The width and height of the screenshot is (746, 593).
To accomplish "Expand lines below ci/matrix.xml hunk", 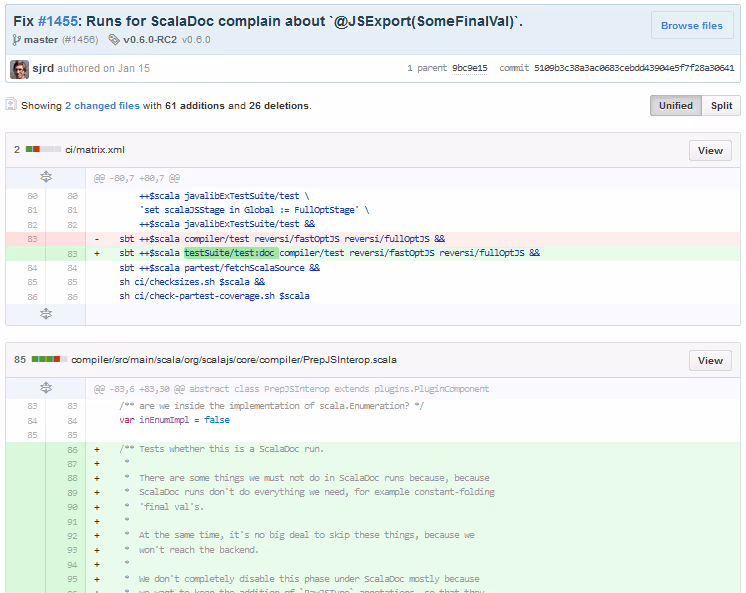I will (46, 314).
